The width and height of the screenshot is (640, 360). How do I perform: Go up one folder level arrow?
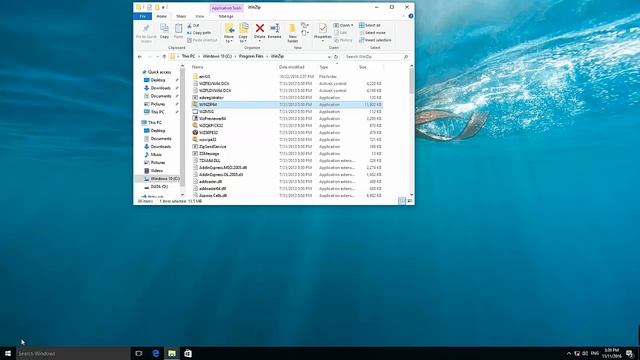point(164,57)
